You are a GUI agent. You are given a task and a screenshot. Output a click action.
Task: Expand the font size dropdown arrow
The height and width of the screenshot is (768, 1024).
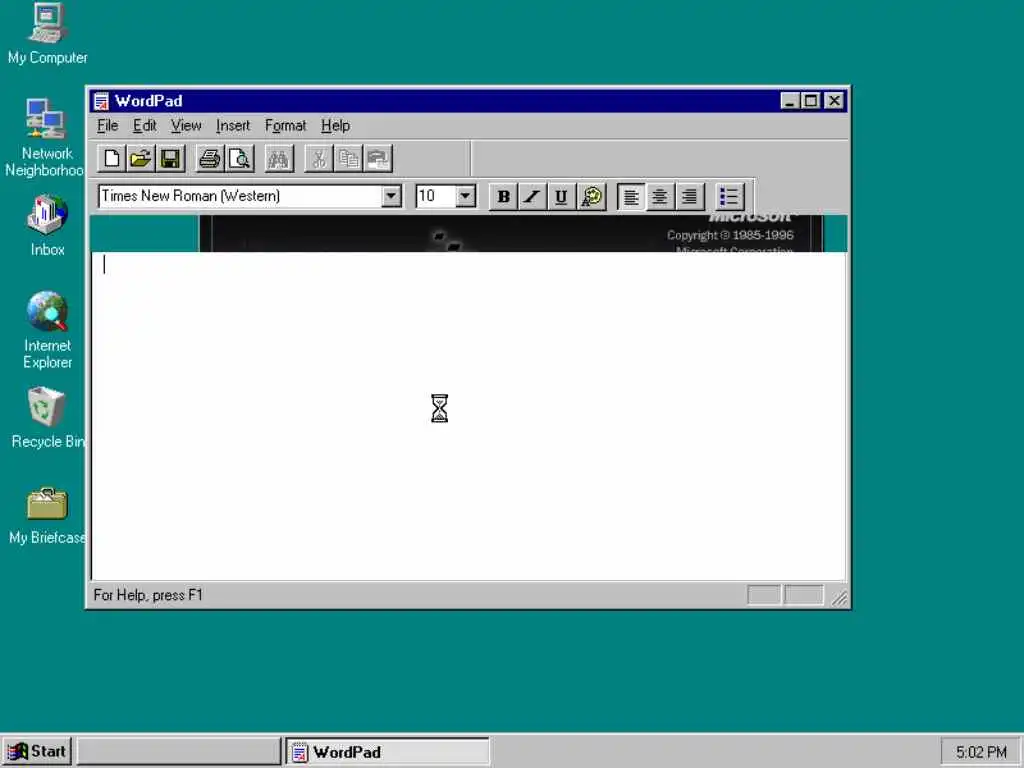point(465,196)
